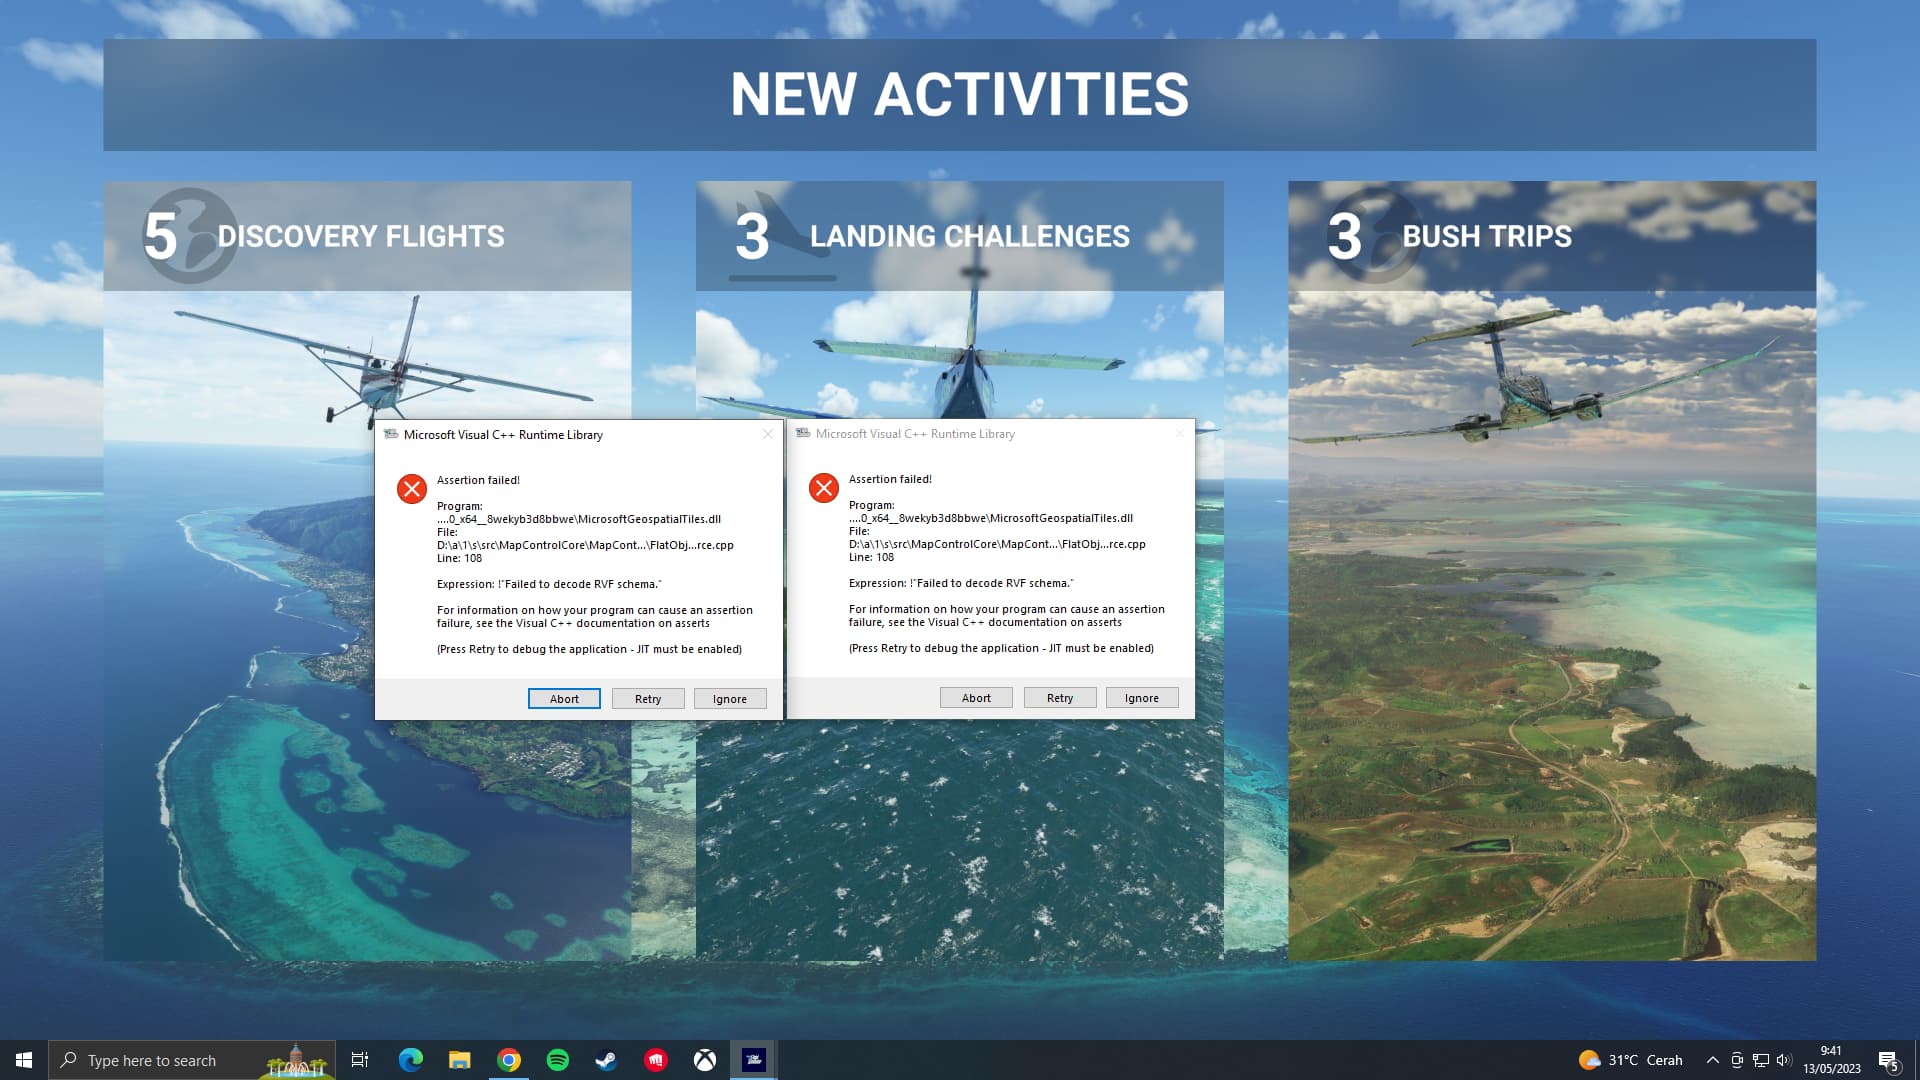Click Ignore in the right error dialog
Screen dimensions: 1920x1080
[x=1142, y=698]
